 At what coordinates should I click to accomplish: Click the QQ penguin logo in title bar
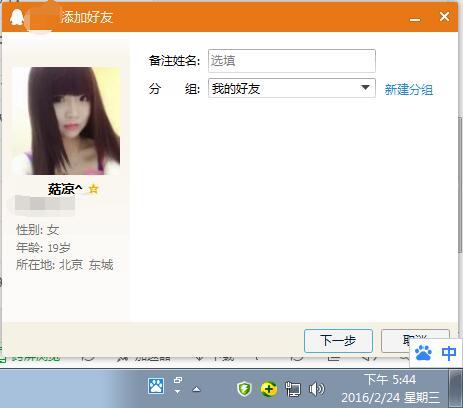(16, 17)
